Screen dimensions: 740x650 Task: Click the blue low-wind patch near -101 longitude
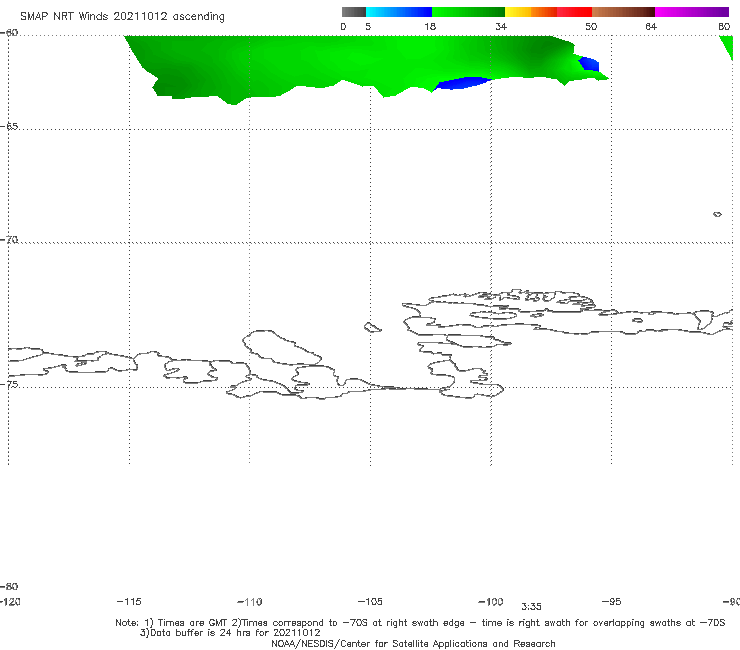[x=462, y=84]
